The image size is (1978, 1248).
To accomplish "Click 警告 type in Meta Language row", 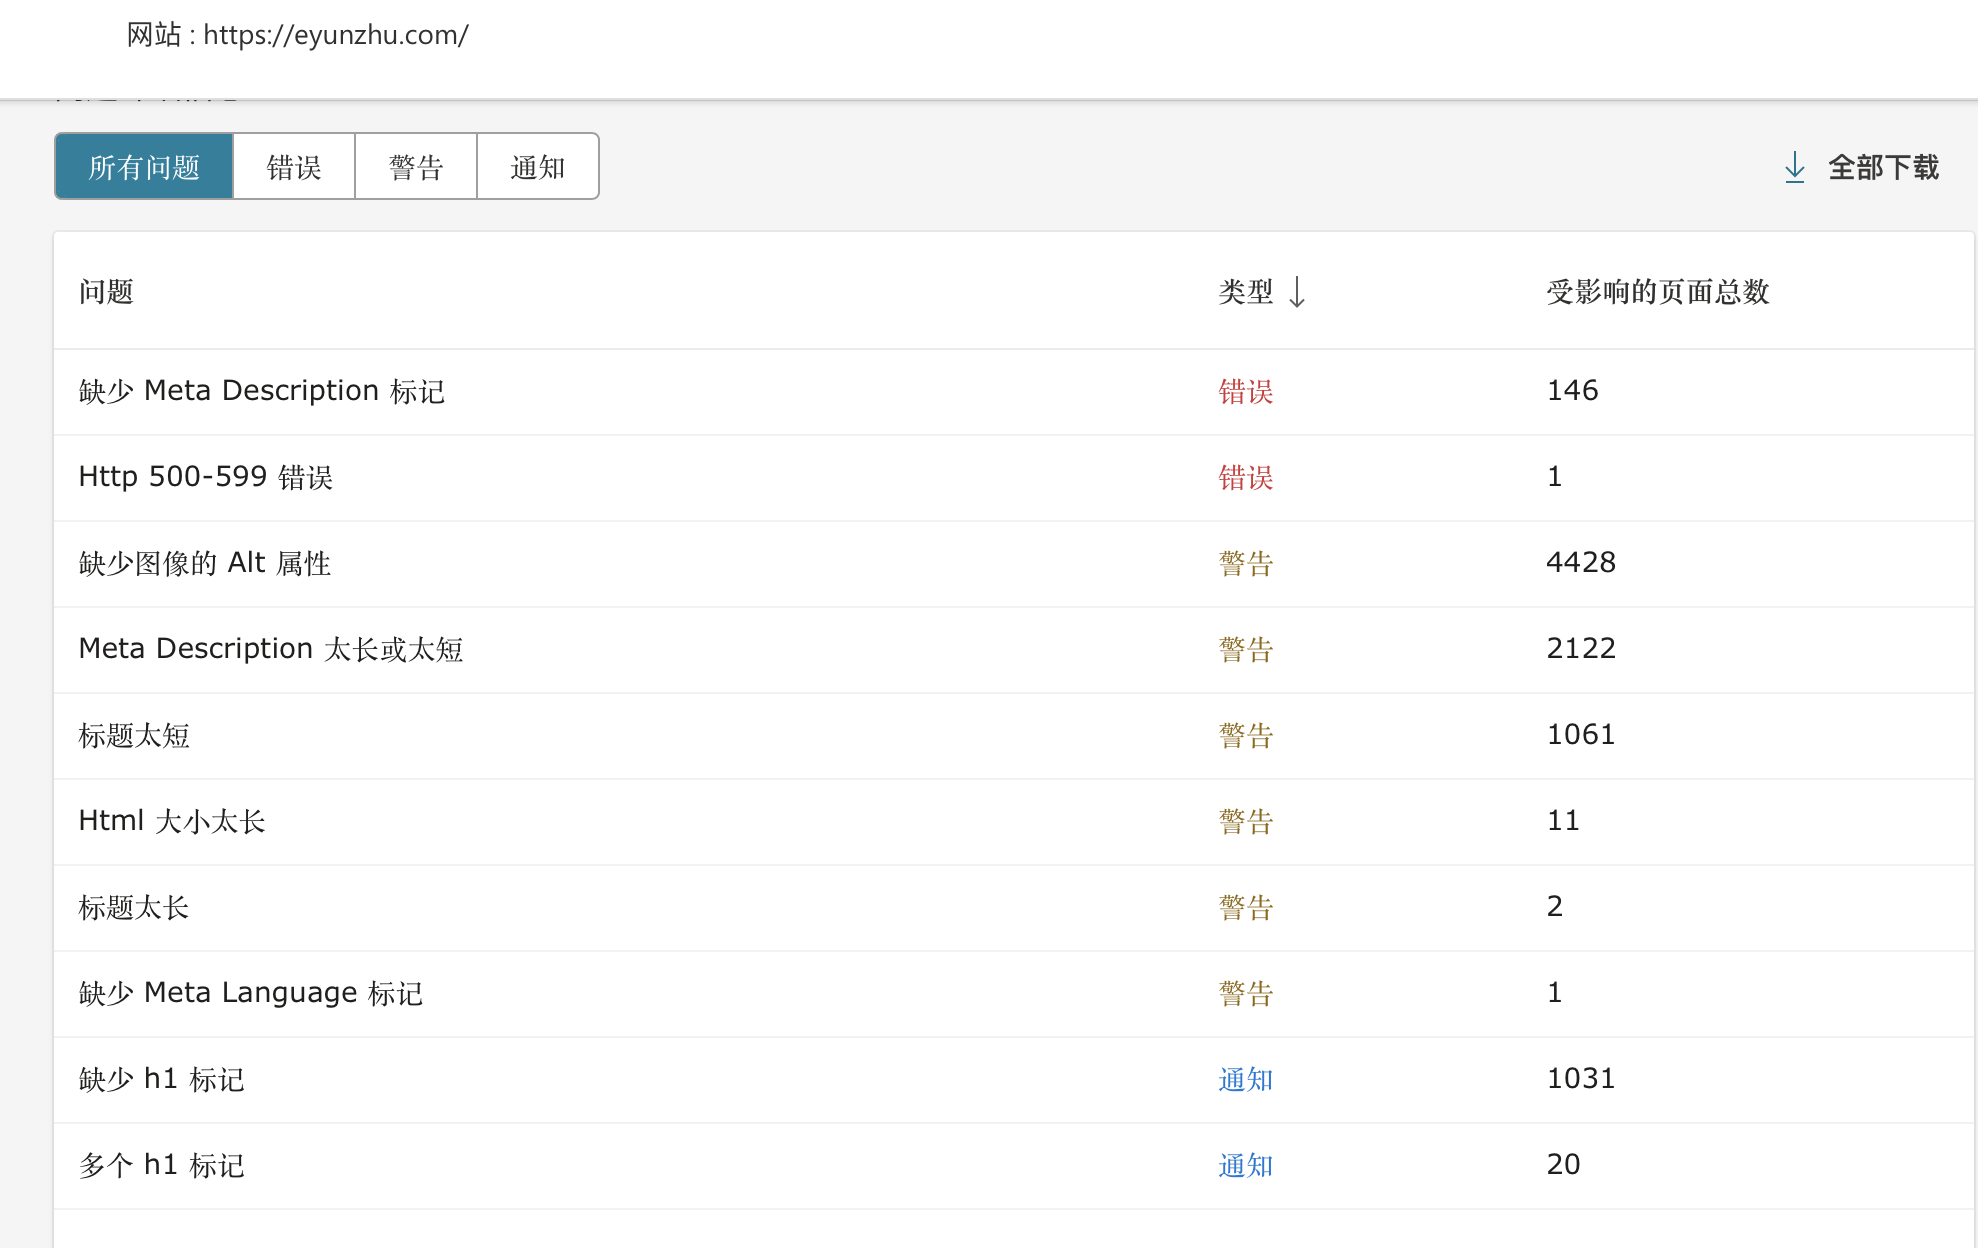I will (x=1246, y=993).
